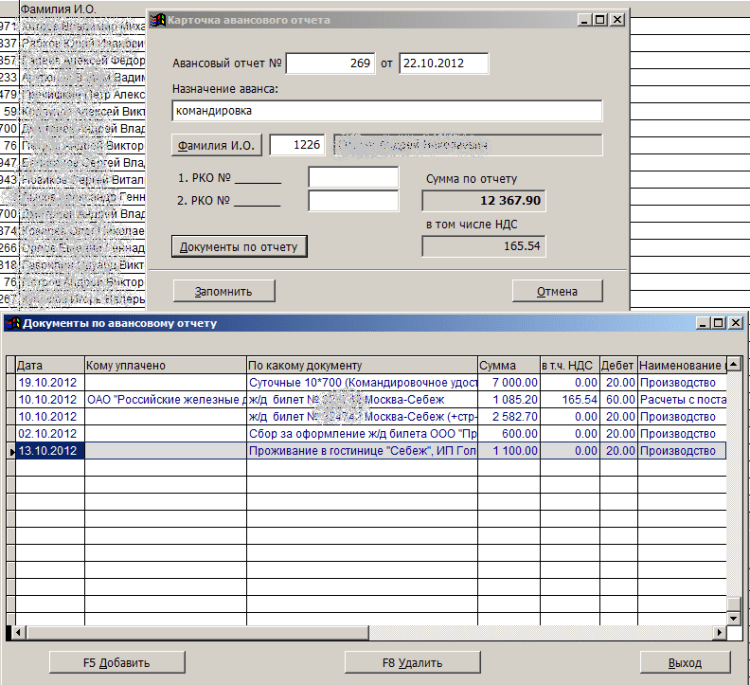This screenshot has height=685, width=750.
Task: Click the 1. РКО № input field
Action: coord(353,177)
